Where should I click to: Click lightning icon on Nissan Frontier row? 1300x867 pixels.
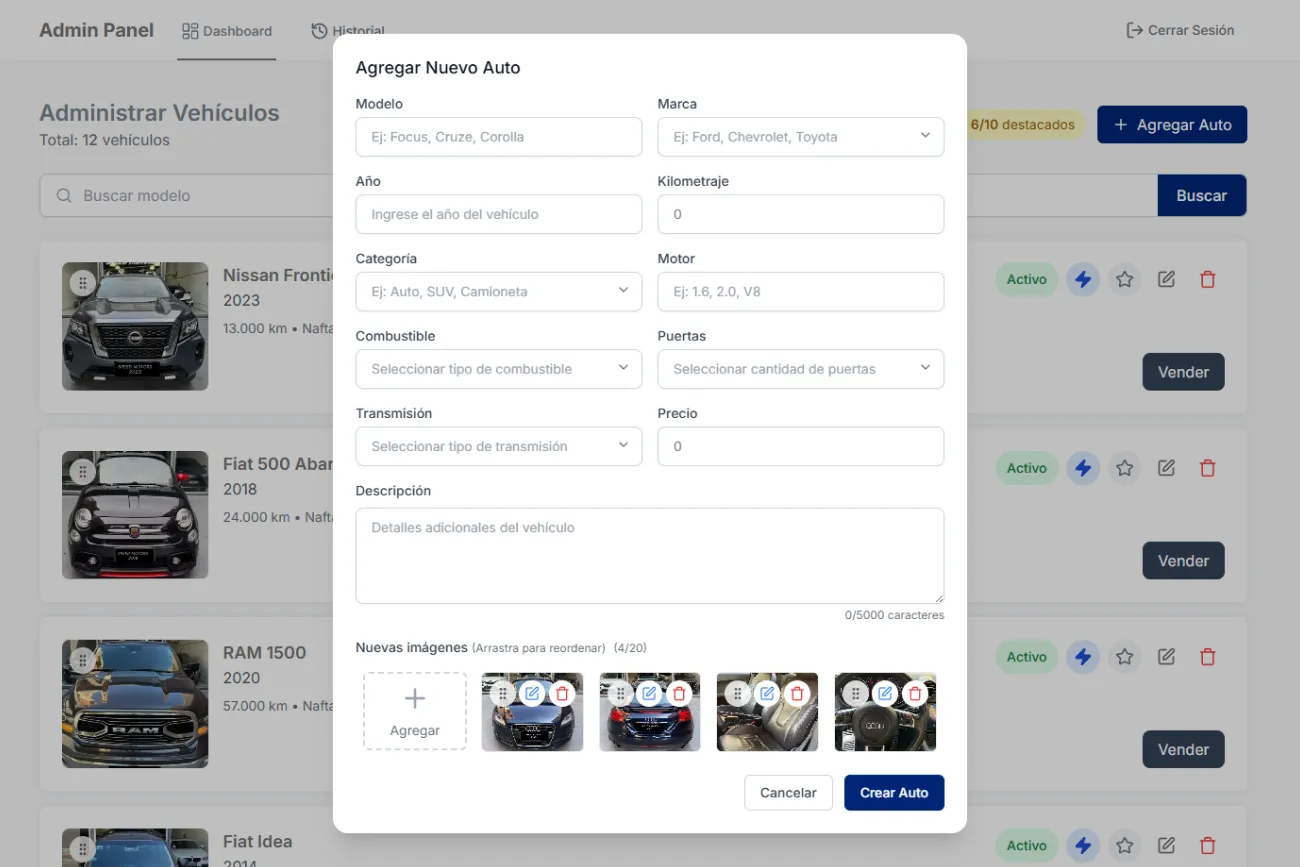tap(1082, 280)
